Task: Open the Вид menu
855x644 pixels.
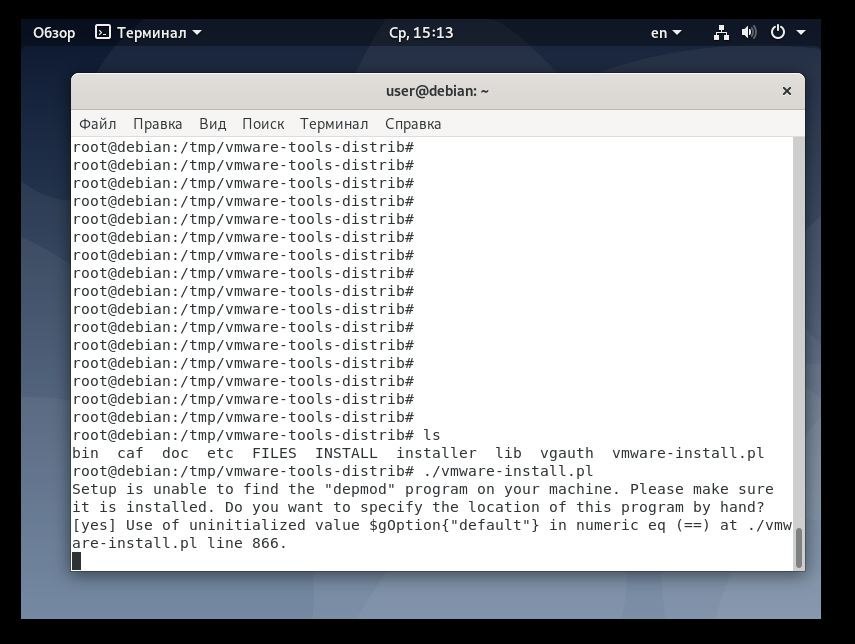Action: click(213, 124)
